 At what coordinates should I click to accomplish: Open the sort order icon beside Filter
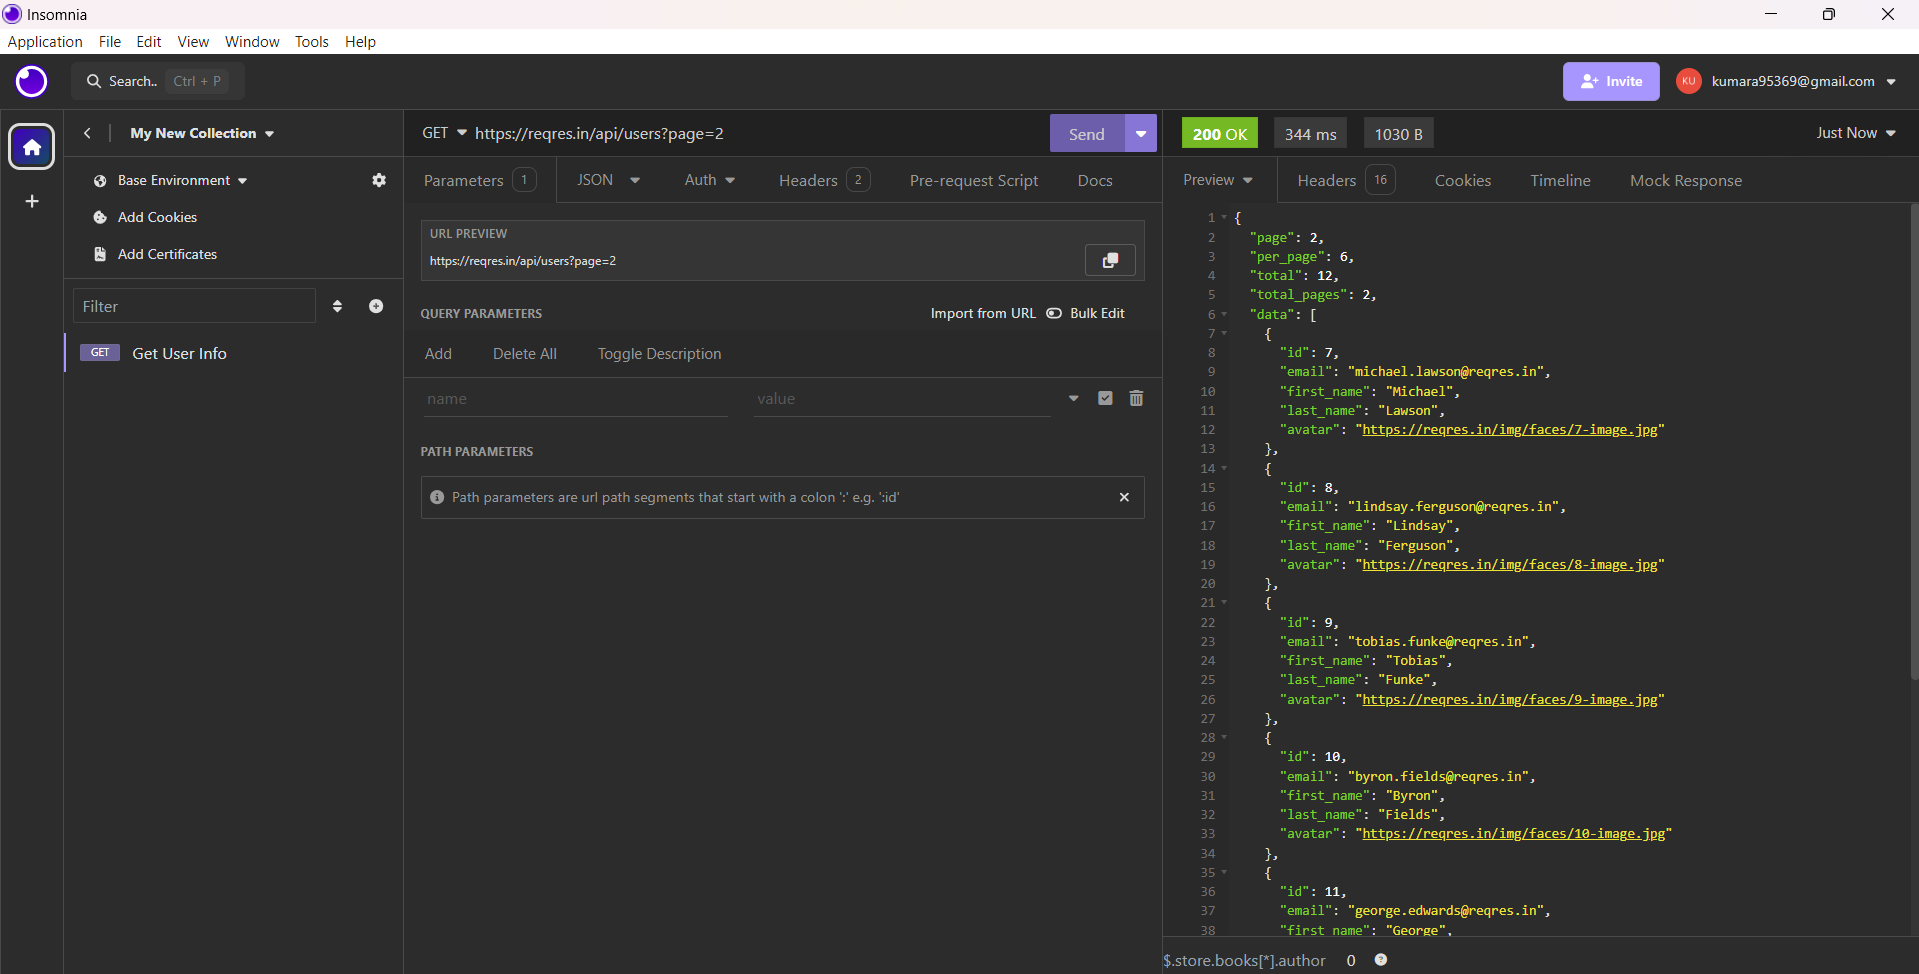coord(337,306)
